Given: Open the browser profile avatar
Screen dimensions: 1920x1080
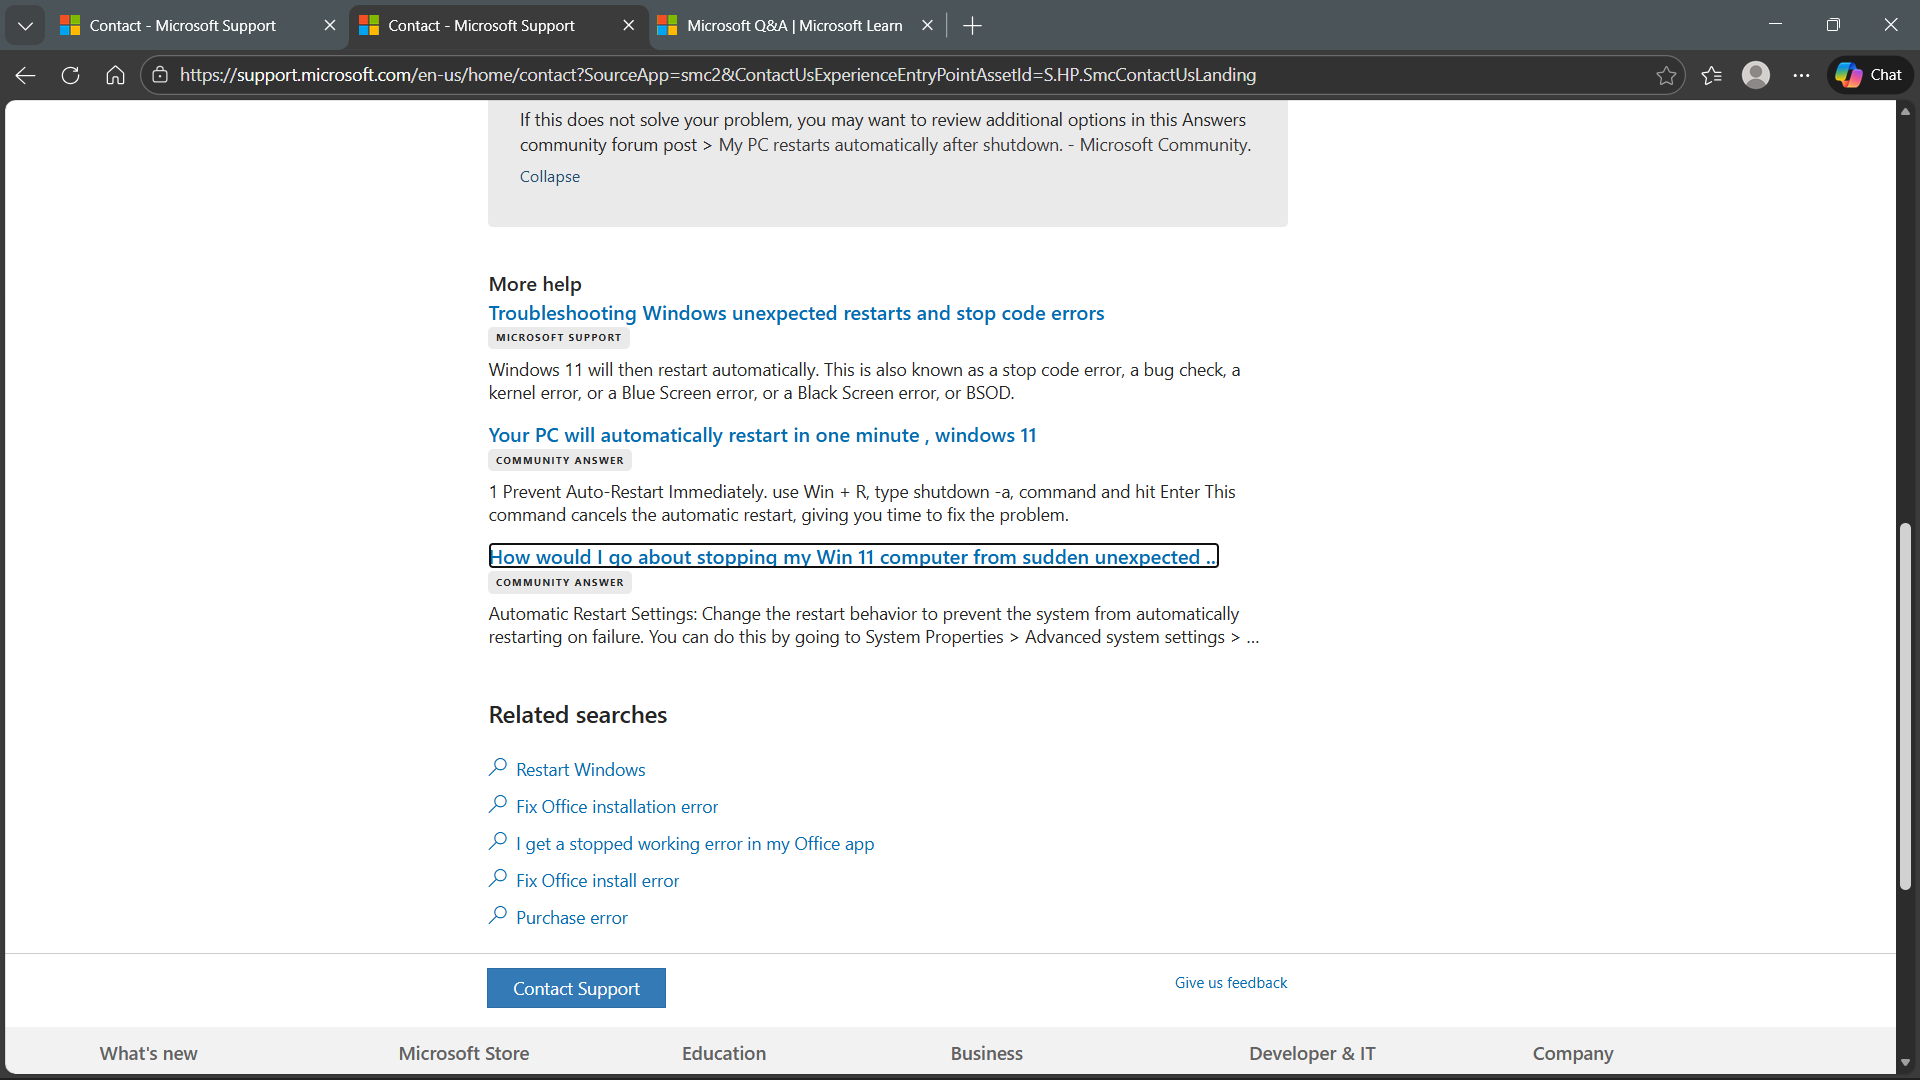Looking at the screenshot, I should [x=1755, y=75].
